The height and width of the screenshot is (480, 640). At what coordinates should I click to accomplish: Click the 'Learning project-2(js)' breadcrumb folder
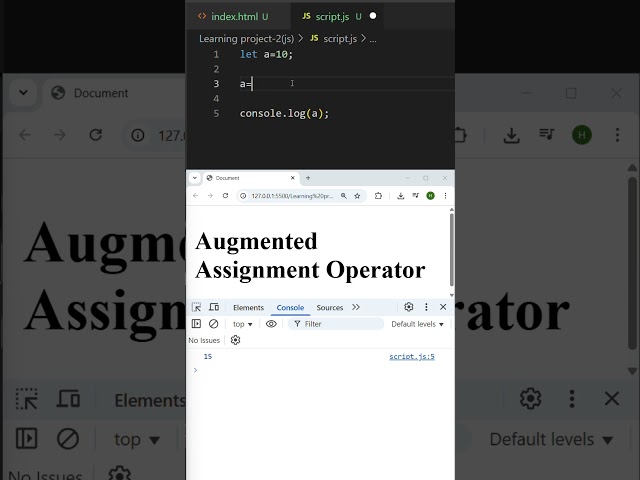(246, 39)
